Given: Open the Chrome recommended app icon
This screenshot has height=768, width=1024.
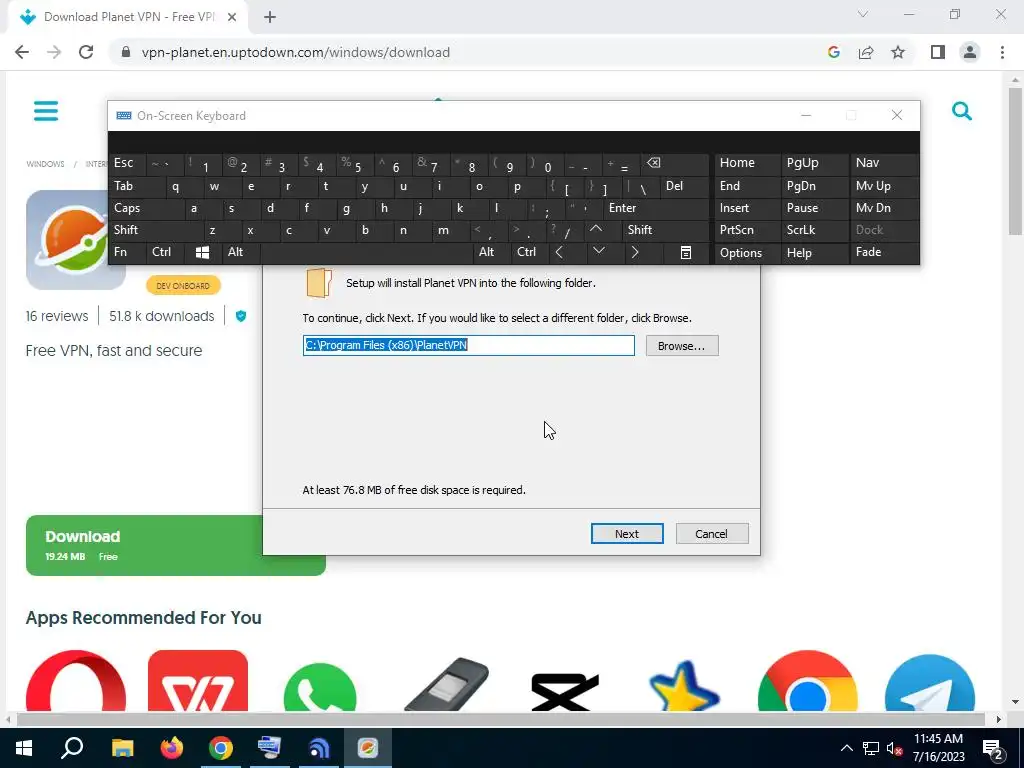Looking at the screenshot, I should (807, 680).
